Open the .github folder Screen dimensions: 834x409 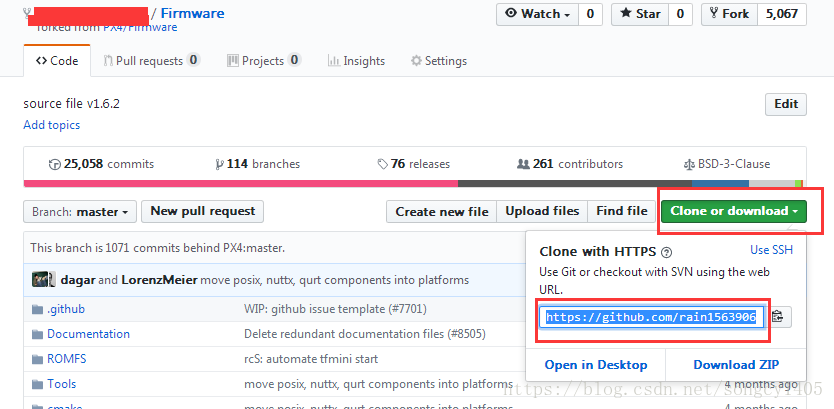click(x=65, y=309)
